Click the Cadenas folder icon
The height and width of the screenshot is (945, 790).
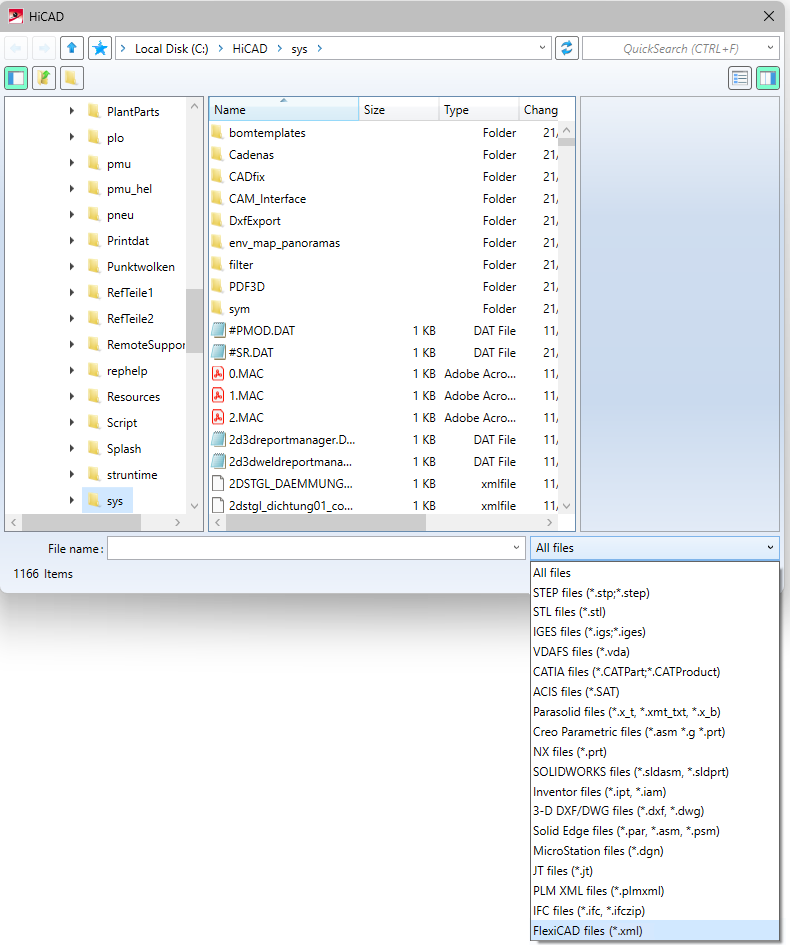218,154
